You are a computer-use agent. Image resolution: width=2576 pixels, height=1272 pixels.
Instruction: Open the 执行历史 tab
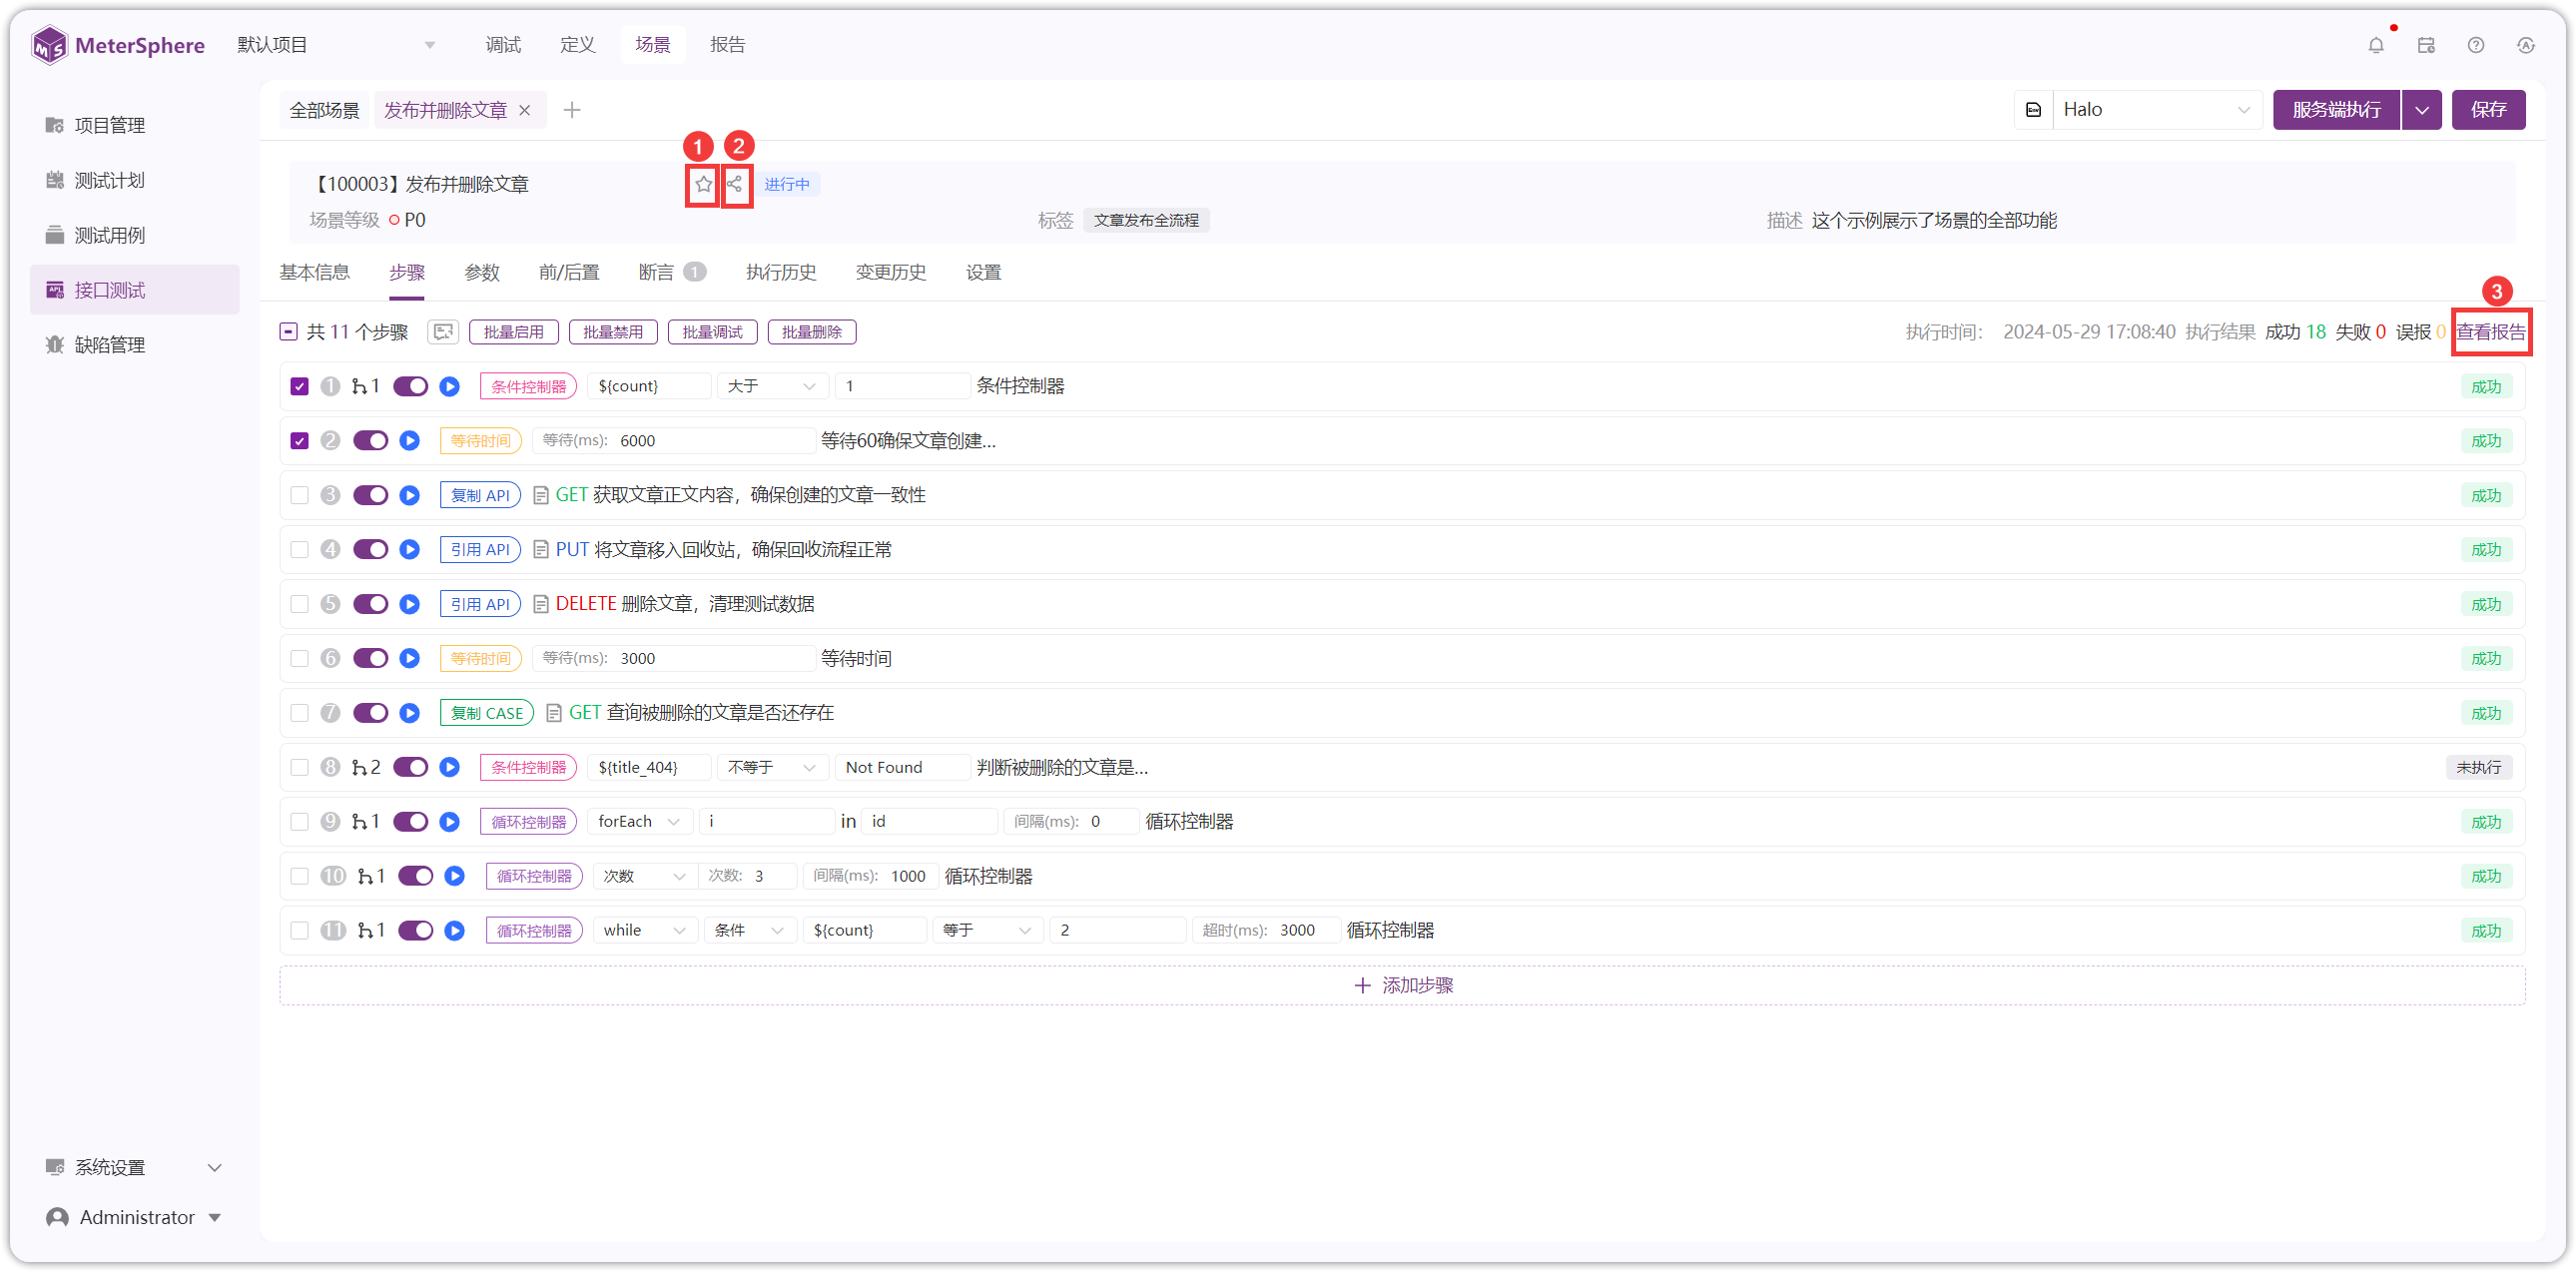click(x=781, y=273)
